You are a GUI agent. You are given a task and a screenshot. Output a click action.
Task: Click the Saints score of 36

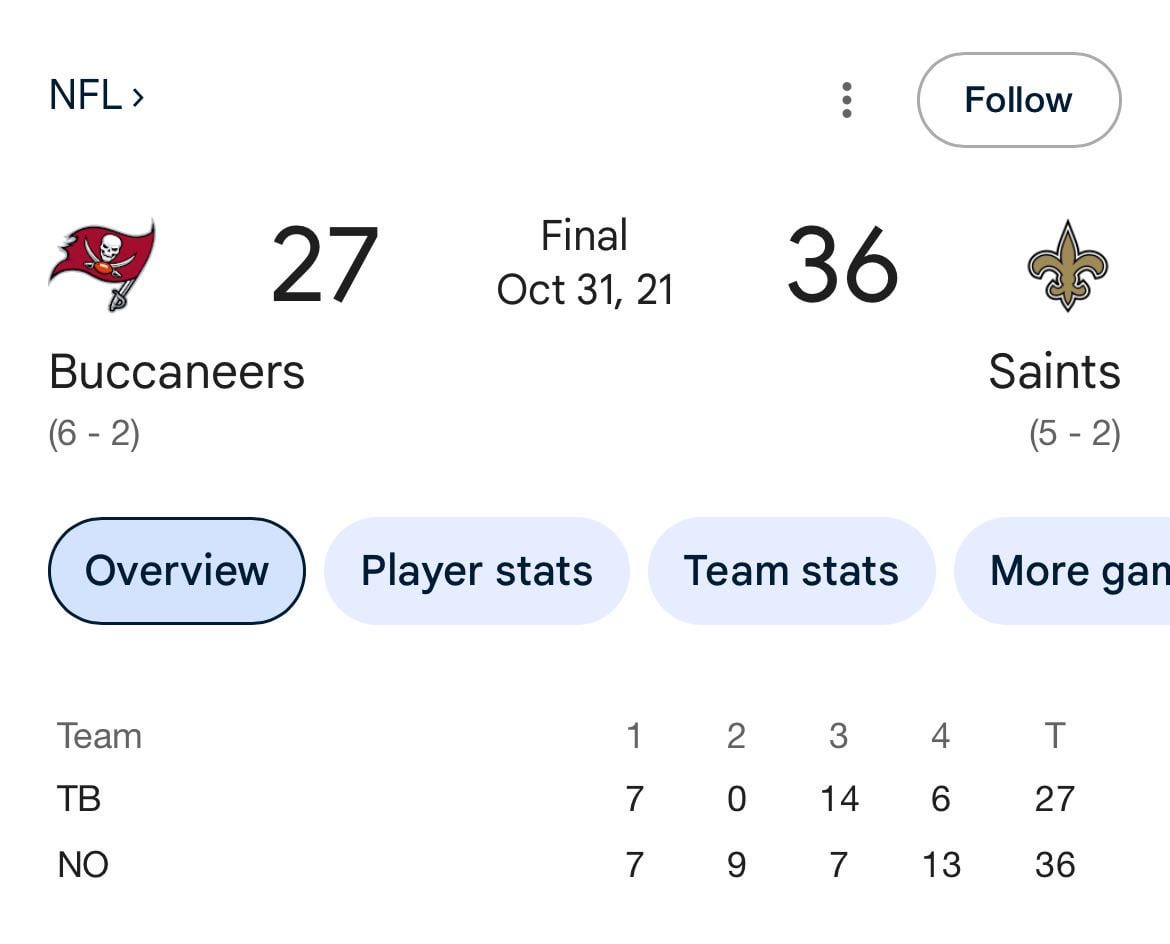842,266
